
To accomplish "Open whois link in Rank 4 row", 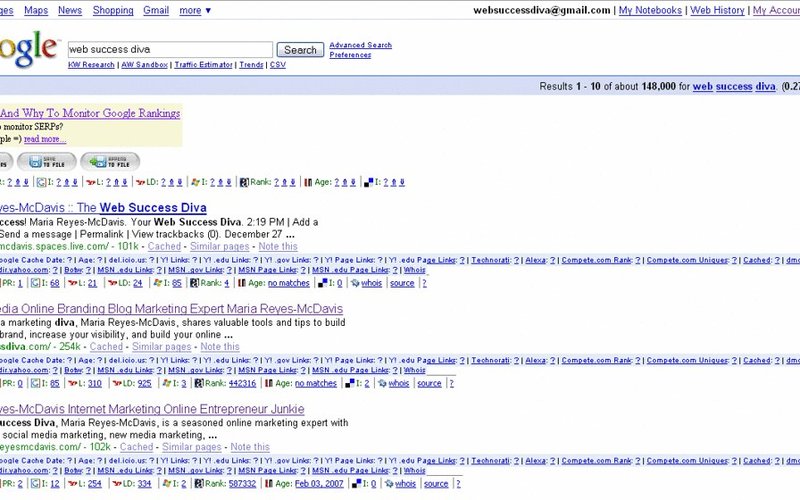I will (x=371, y=283).
